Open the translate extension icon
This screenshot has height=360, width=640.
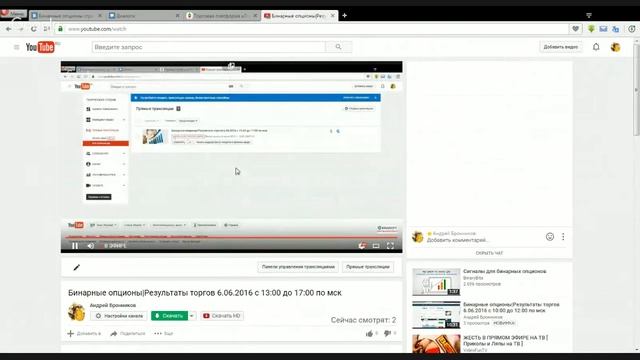coord(616,29)
